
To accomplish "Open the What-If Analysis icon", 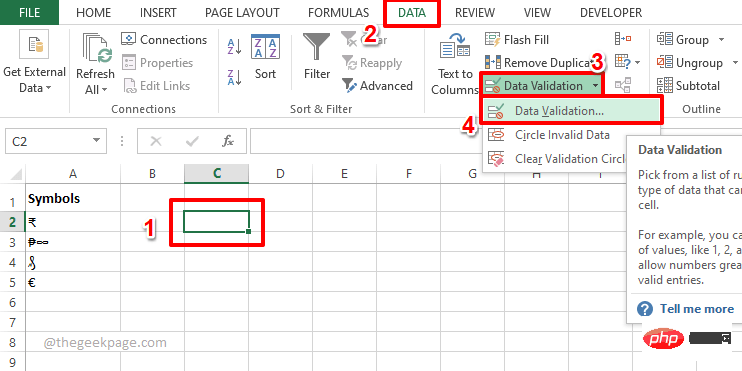I will click(622, 62).
